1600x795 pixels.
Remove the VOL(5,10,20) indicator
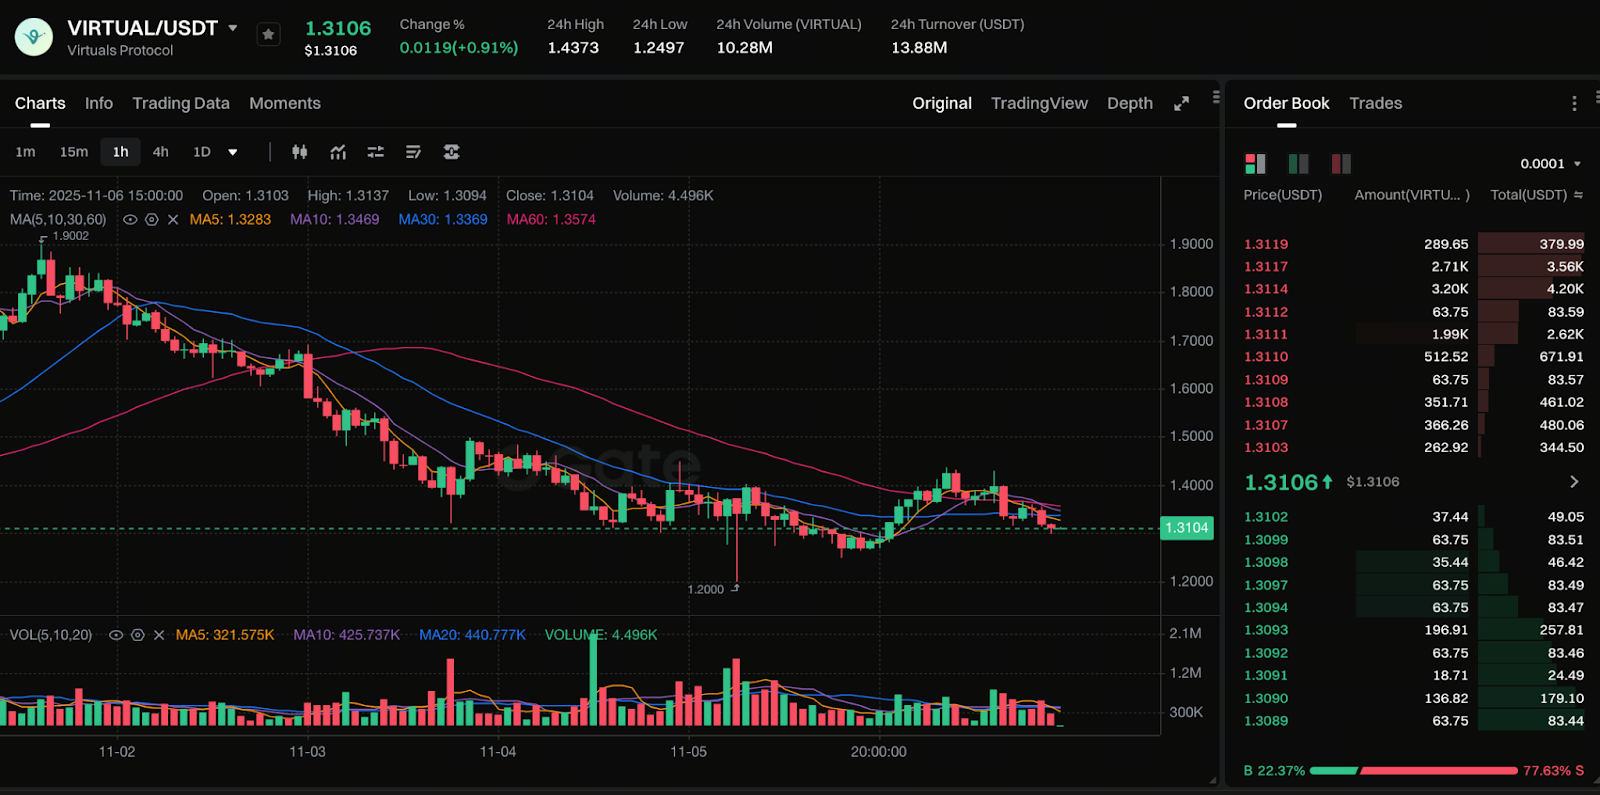pyautogui.click(x=159, y=635)
